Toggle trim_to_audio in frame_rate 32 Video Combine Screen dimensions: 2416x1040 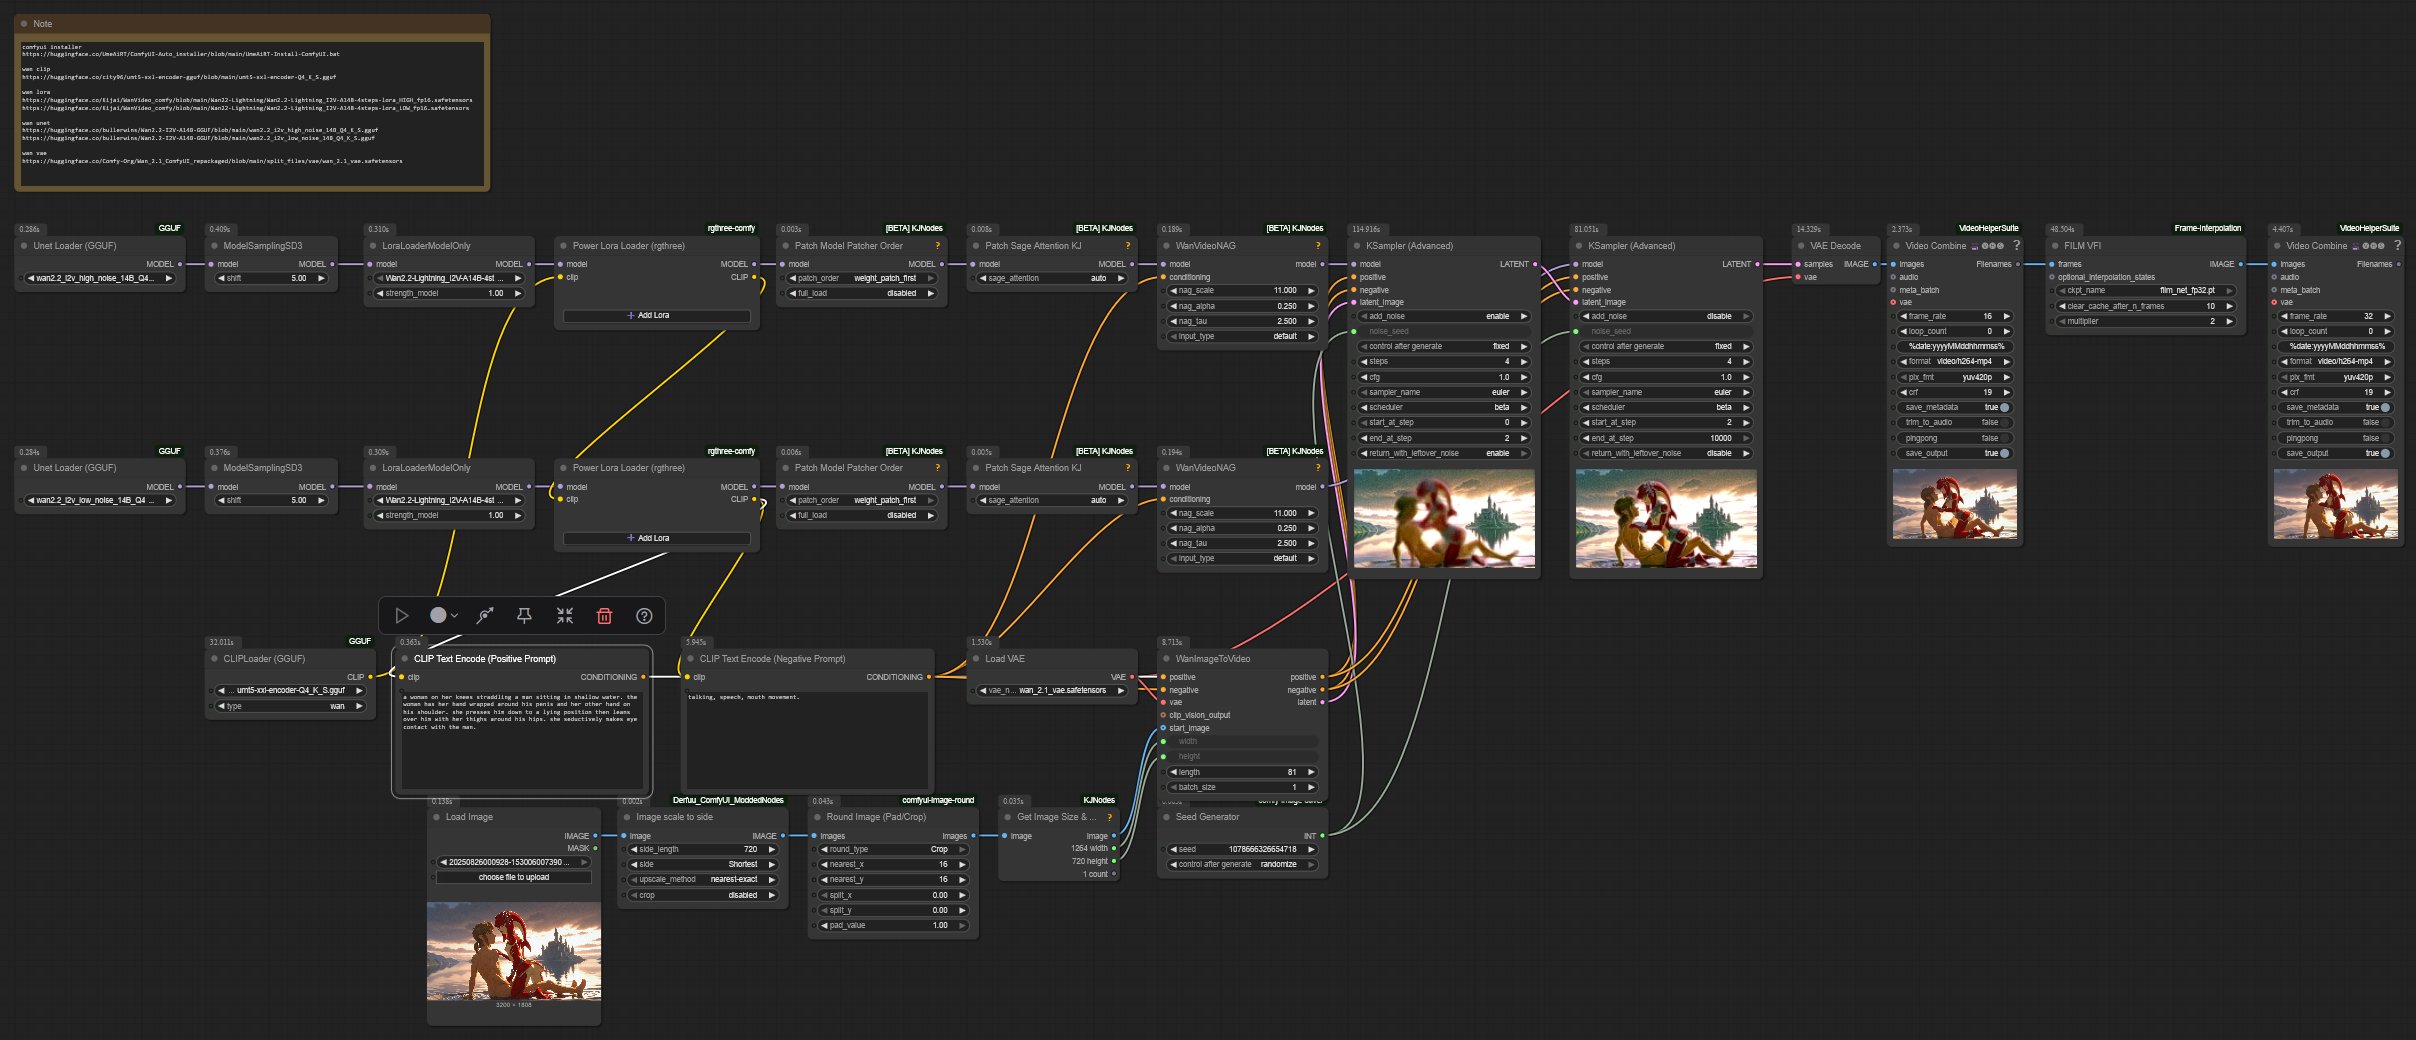(x=2335, y=423)
